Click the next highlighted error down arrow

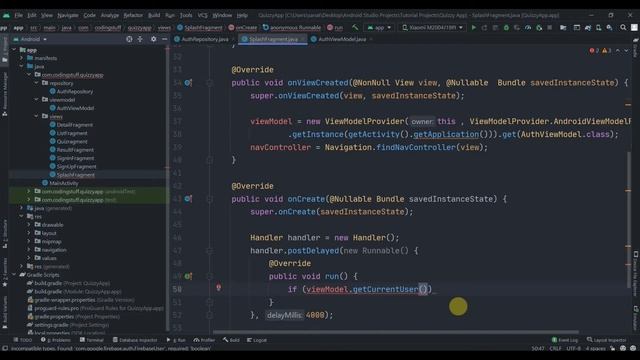626,51
